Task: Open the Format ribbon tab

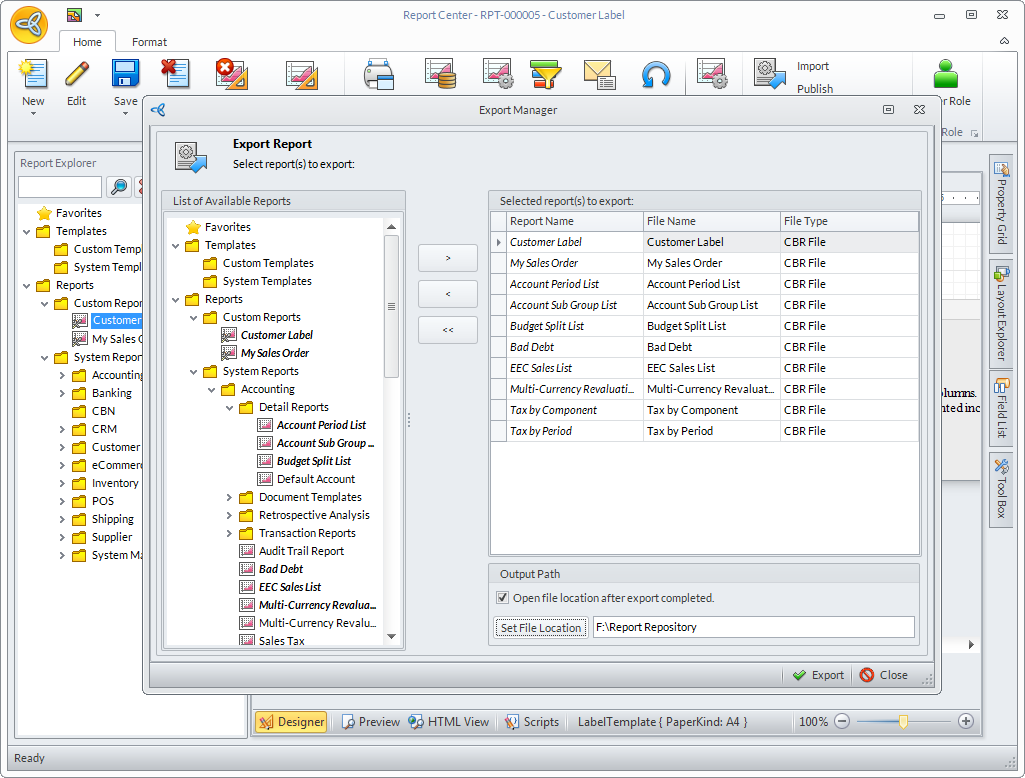Action: (x=149, y=42)
